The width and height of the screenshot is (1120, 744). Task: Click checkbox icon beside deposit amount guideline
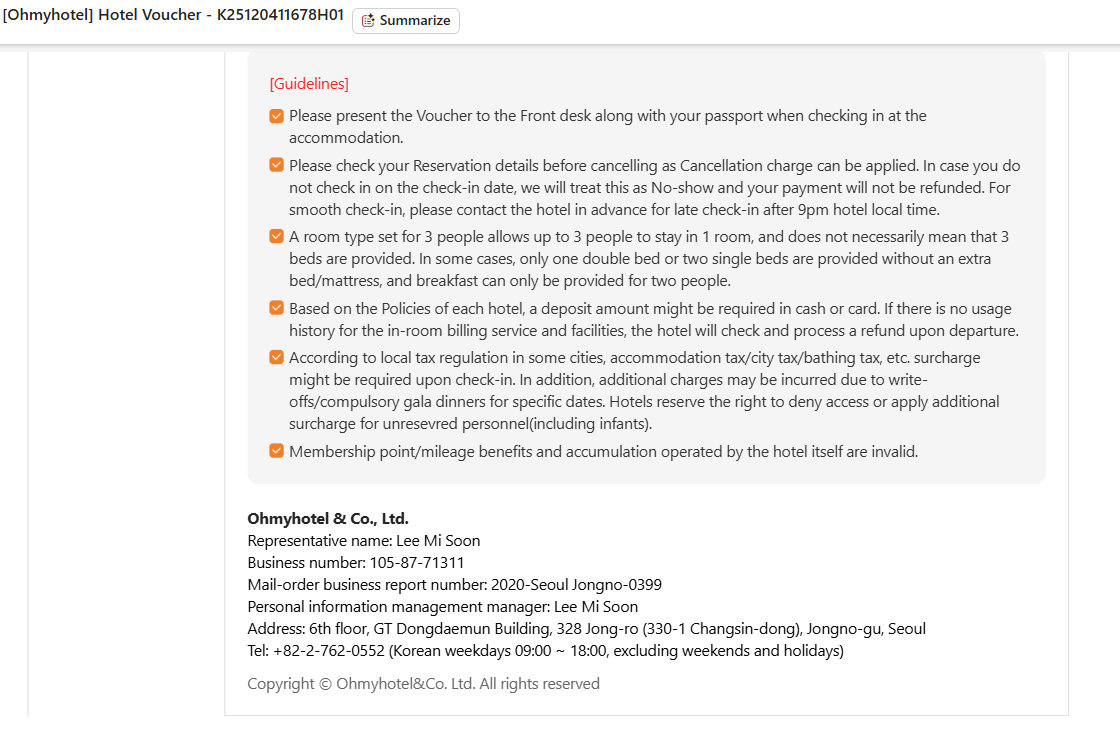coord(277,308)
